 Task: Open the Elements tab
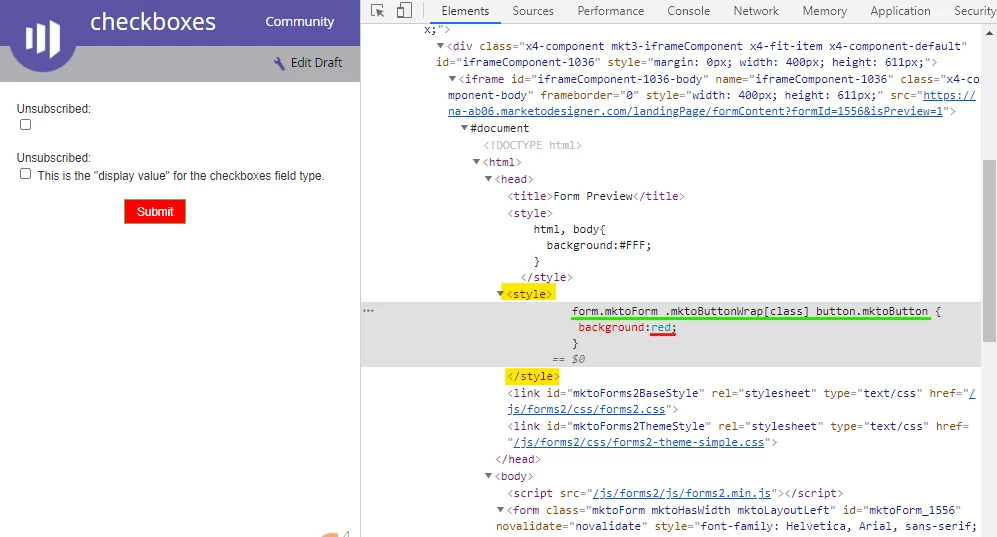pyautogui.click(x=465, y=11)
